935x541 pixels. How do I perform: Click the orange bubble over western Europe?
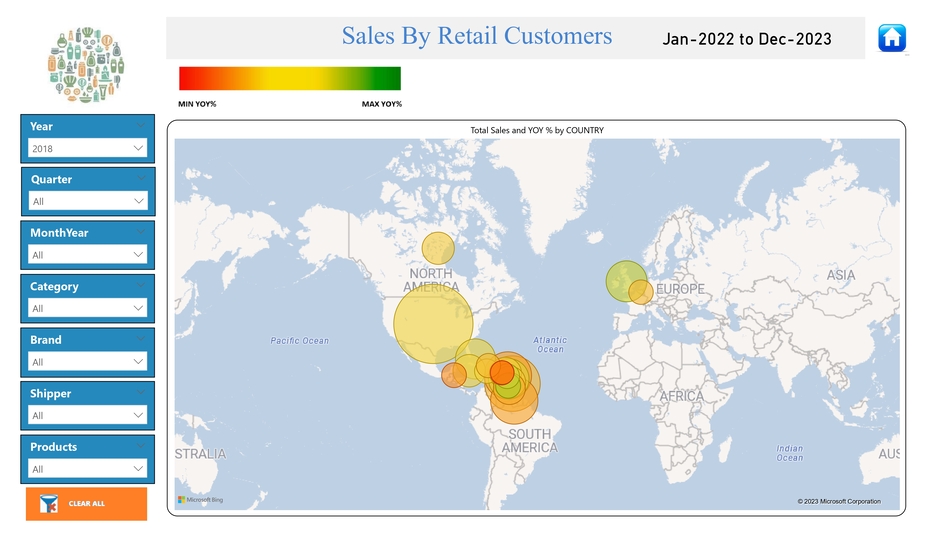(643, 293)
